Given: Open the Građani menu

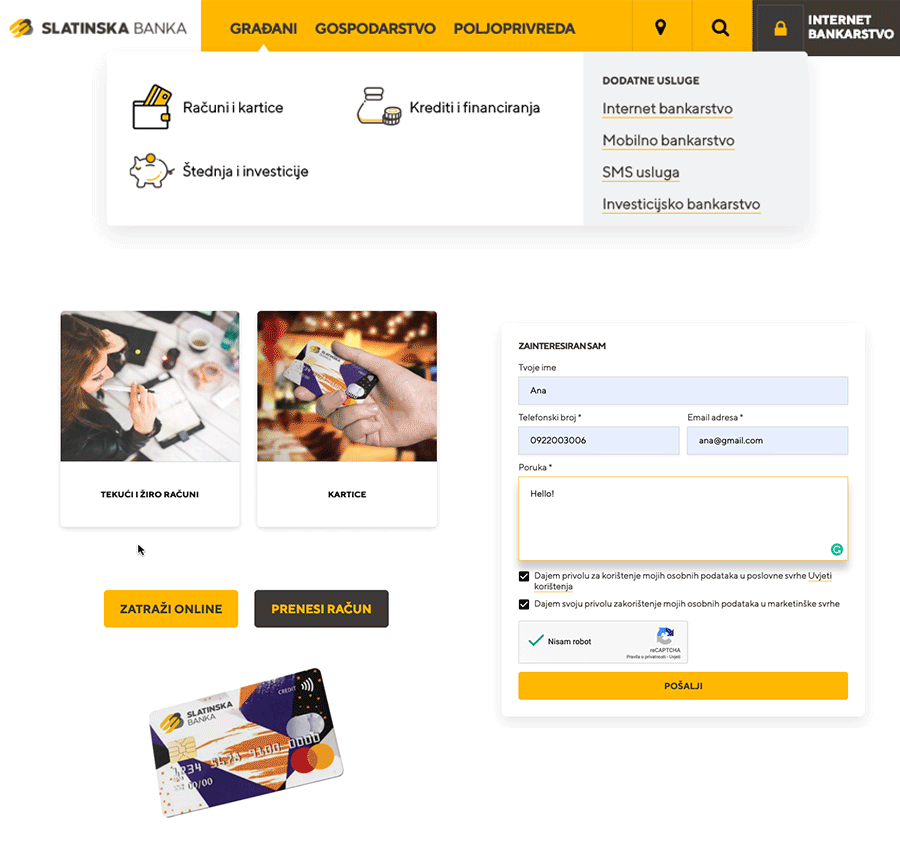Looking at the screenshot, I should point(263,28).
